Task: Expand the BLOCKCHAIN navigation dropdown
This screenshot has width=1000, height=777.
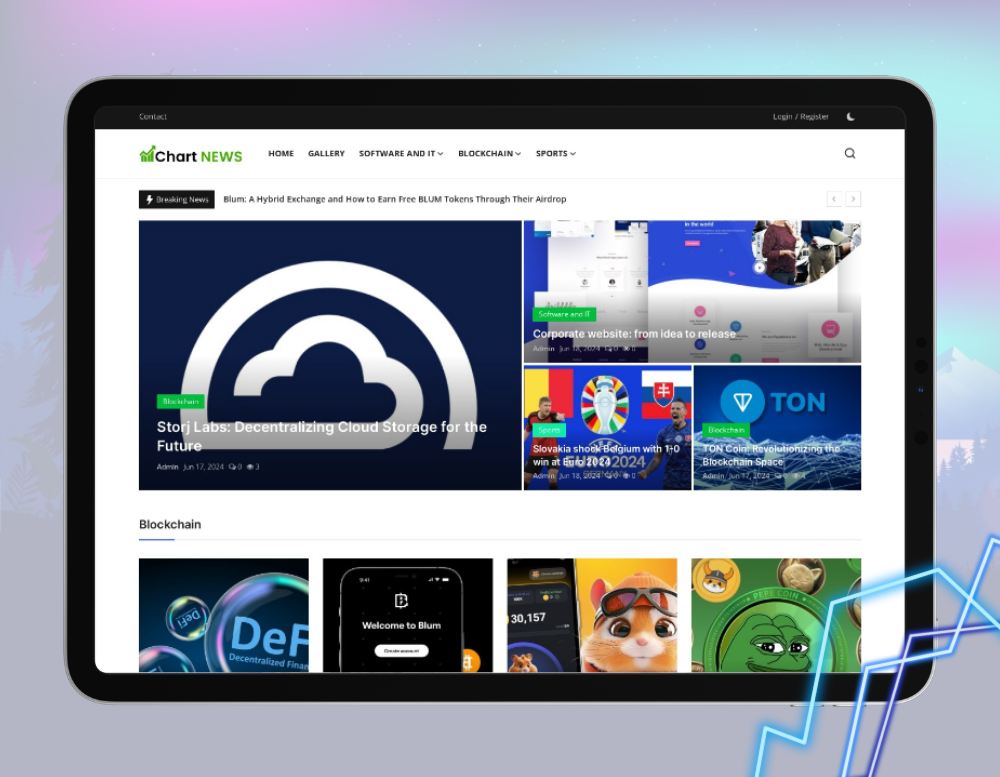Action: (x=490, y=154)
